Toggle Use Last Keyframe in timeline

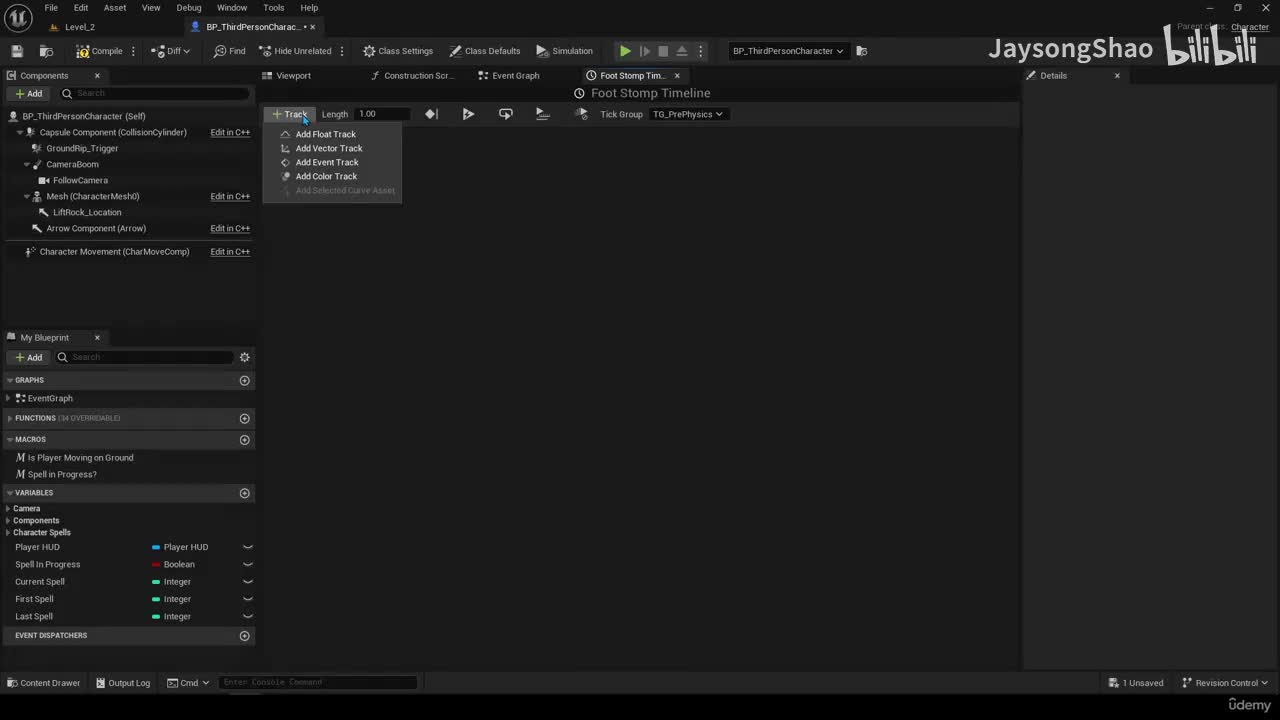(431, 114)
